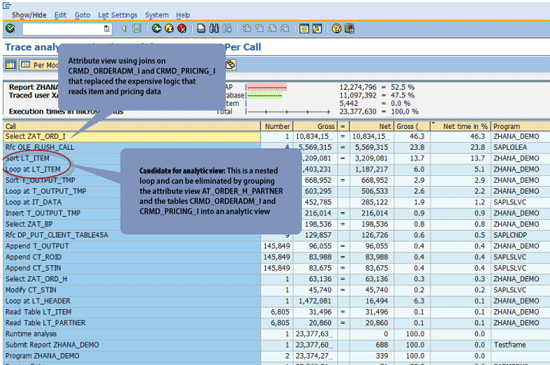Open the Show/Hide menu
This screenshot has width=550, height=365.
tap(29, 15)
